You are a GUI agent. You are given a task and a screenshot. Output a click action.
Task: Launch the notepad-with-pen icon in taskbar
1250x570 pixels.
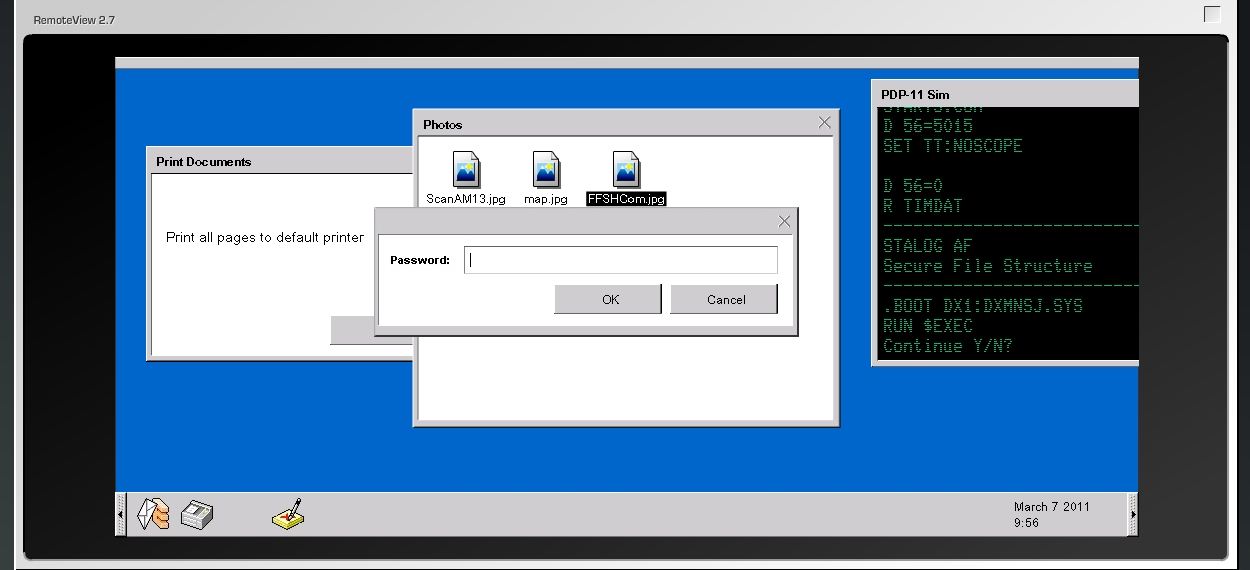click(287, 514)
